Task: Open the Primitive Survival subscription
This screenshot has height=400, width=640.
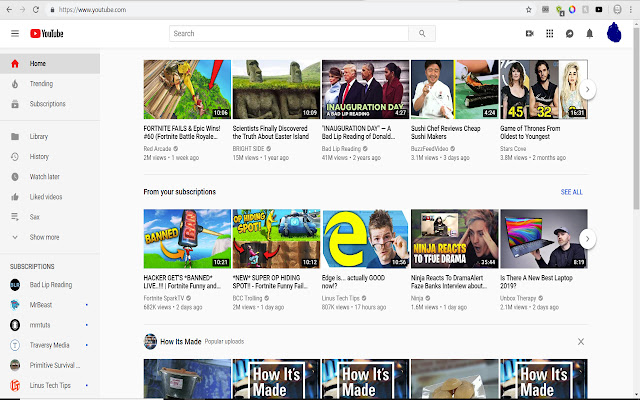Action: click(x=50, y=365)
